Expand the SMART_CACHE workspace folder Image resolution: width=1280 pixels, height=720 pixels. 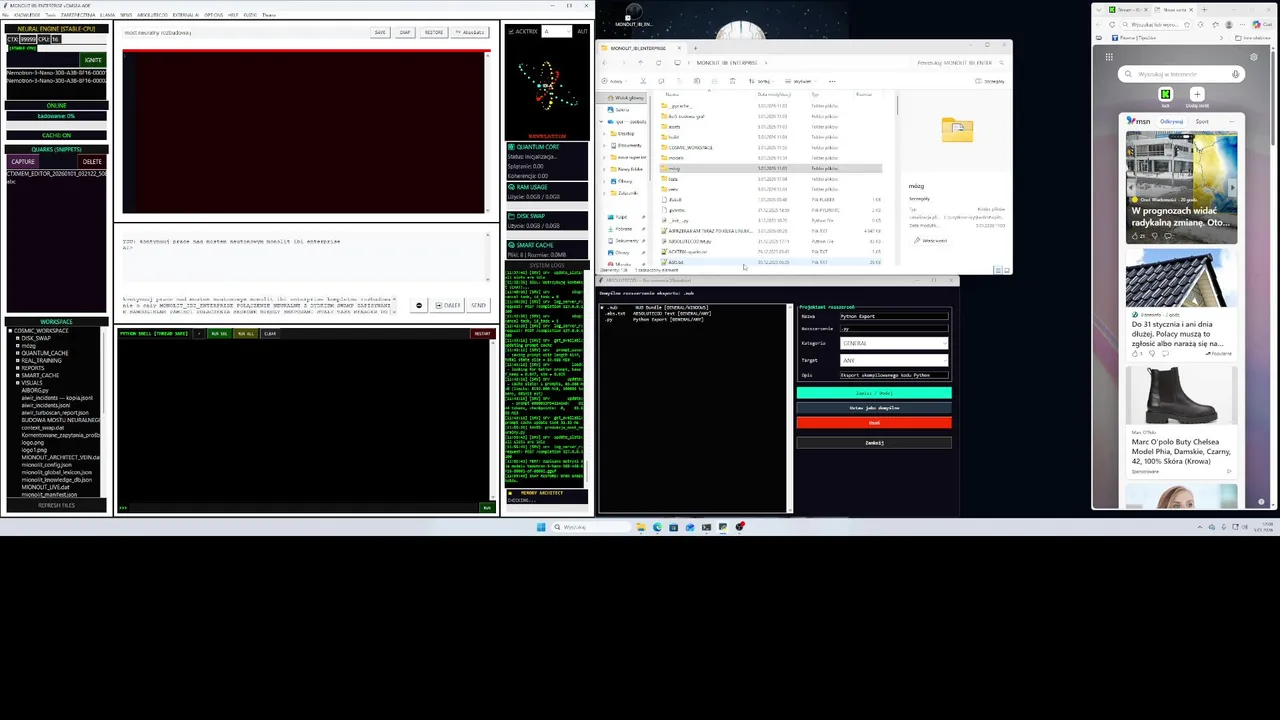[x=18, y=375]
